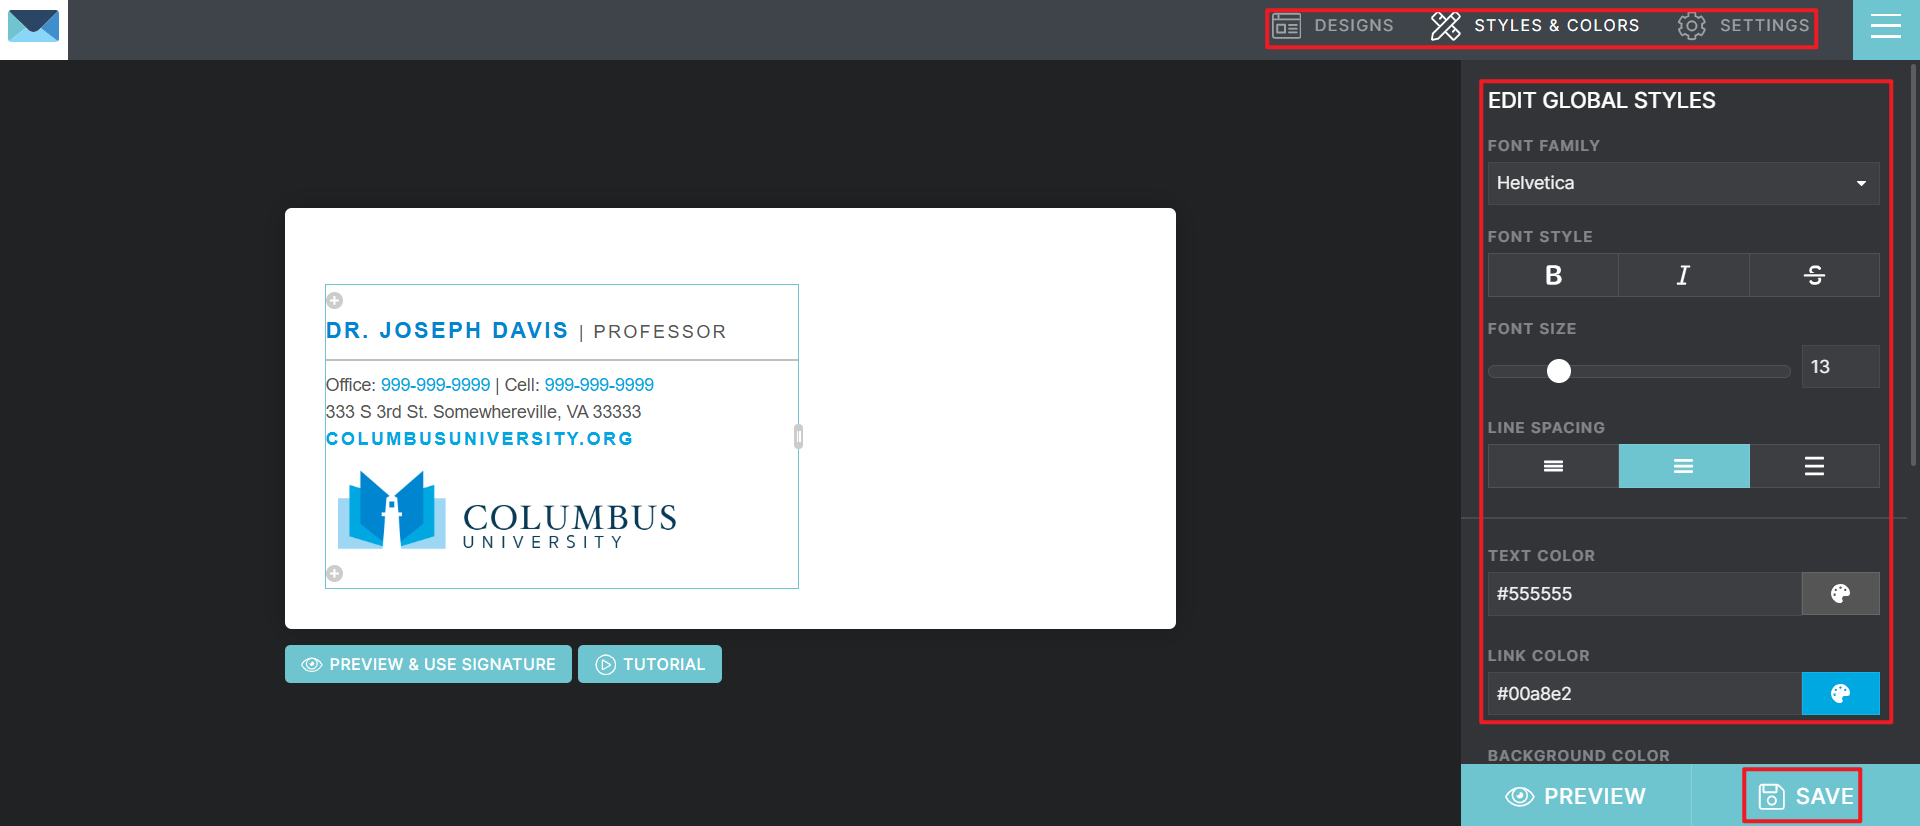Click the Cell phone number link
Screen dimensions: 1920x826
pyautogui.click(x=599, y=385)
